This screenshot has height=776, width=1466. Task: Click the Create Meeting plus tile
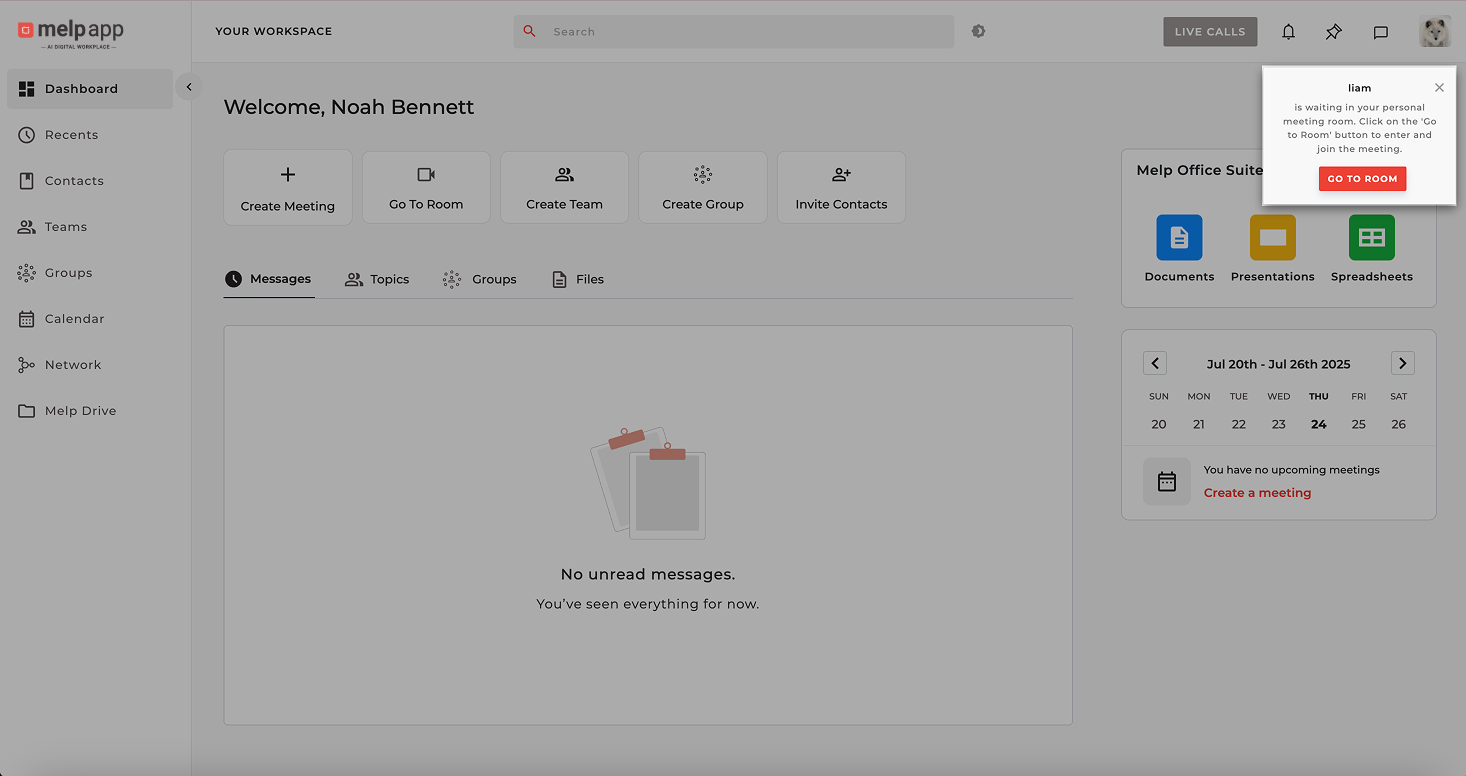[288, 188]
